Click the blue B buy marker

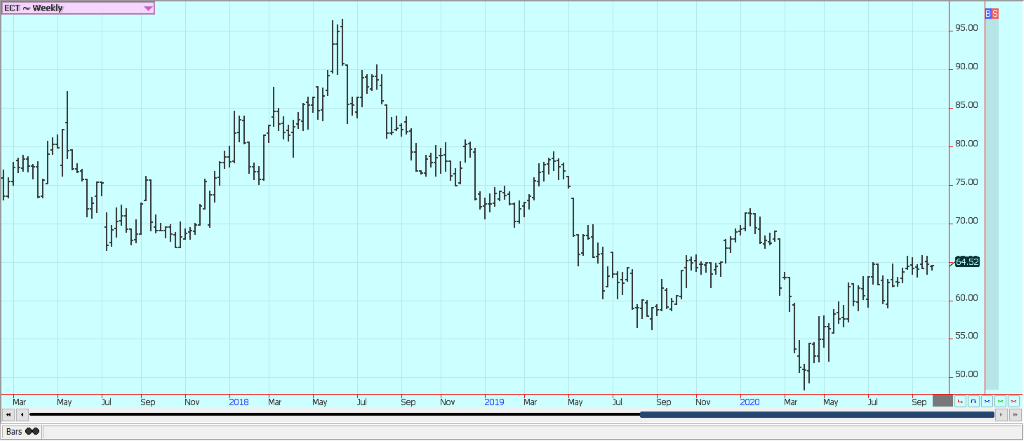pyautogui.click(x=988, y=13)
